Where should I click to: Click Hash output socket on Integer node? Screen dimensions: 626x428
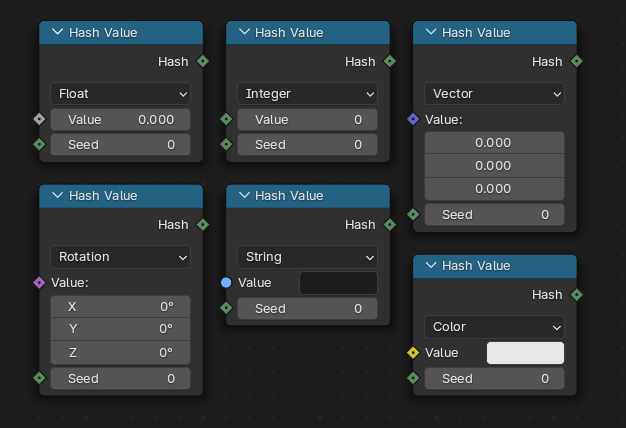point(390,61)
